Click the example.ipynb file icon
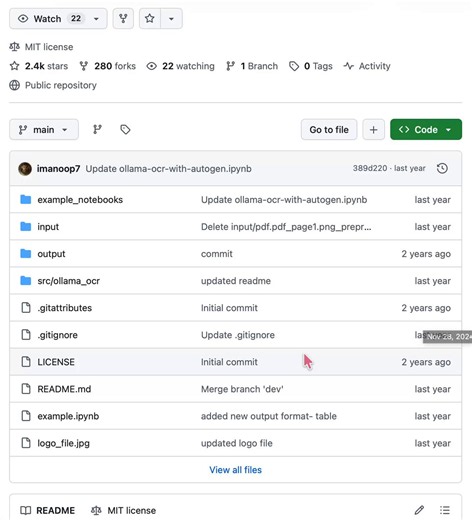472x520 pixels. 26,416
